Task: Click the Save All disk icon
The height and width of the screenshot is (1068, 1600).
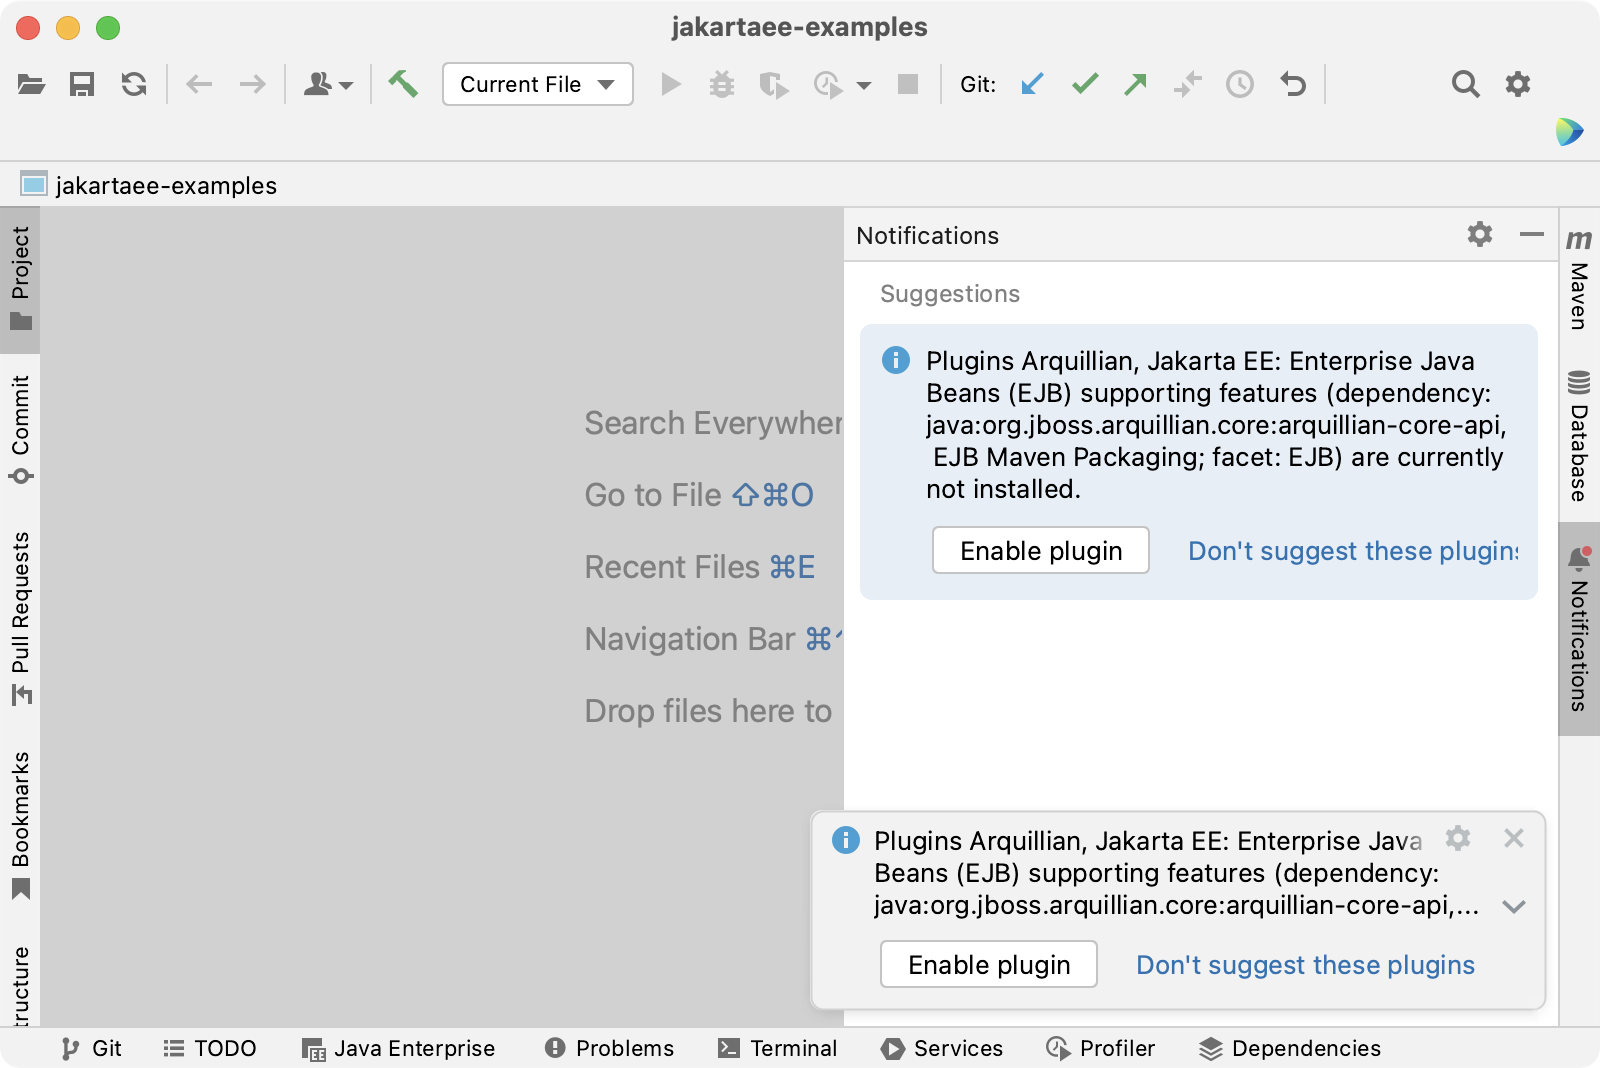Action: pos(82,84)
